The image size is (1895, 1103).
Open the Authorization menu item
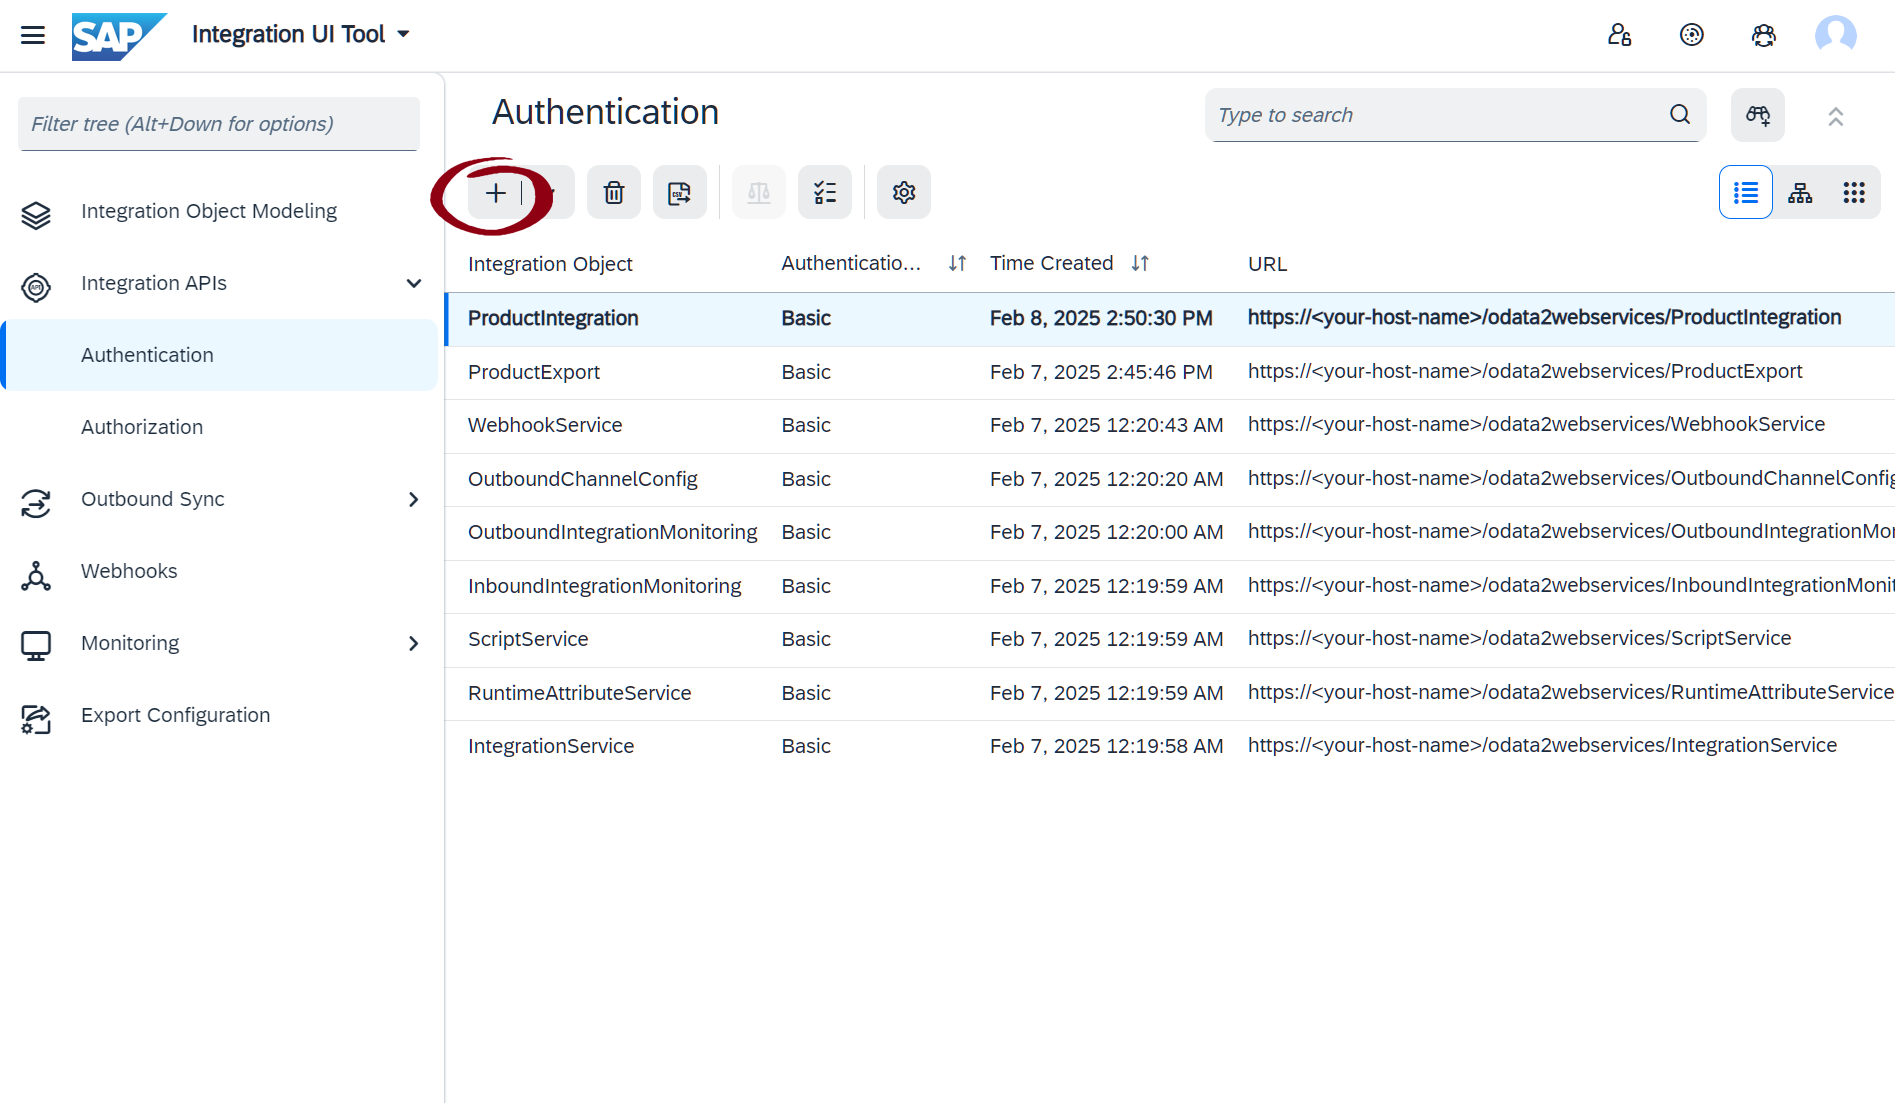pyautogui.click(x=142, y=427)
